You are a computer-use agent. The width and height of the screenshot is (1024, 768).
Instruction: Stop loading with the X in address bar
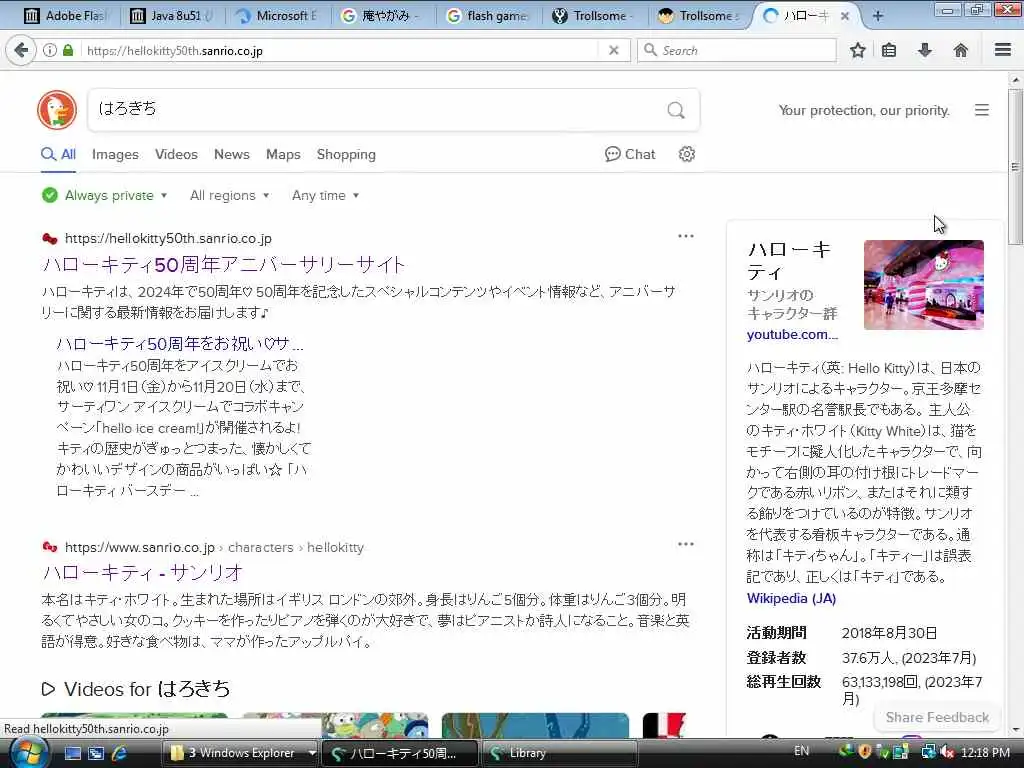point(613,50)
